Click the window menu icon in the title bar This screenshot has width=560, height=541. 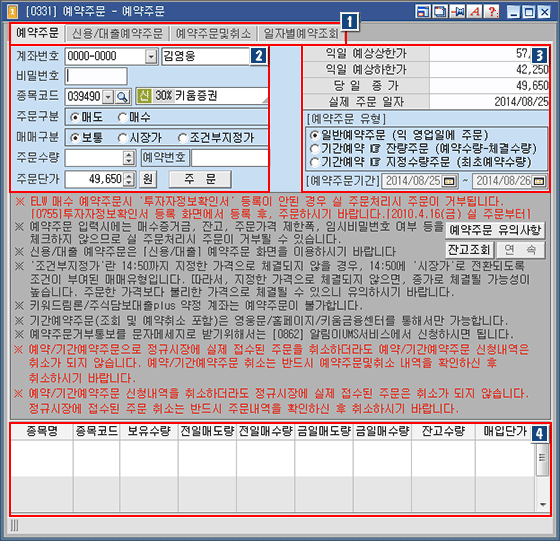pos(12,11)
